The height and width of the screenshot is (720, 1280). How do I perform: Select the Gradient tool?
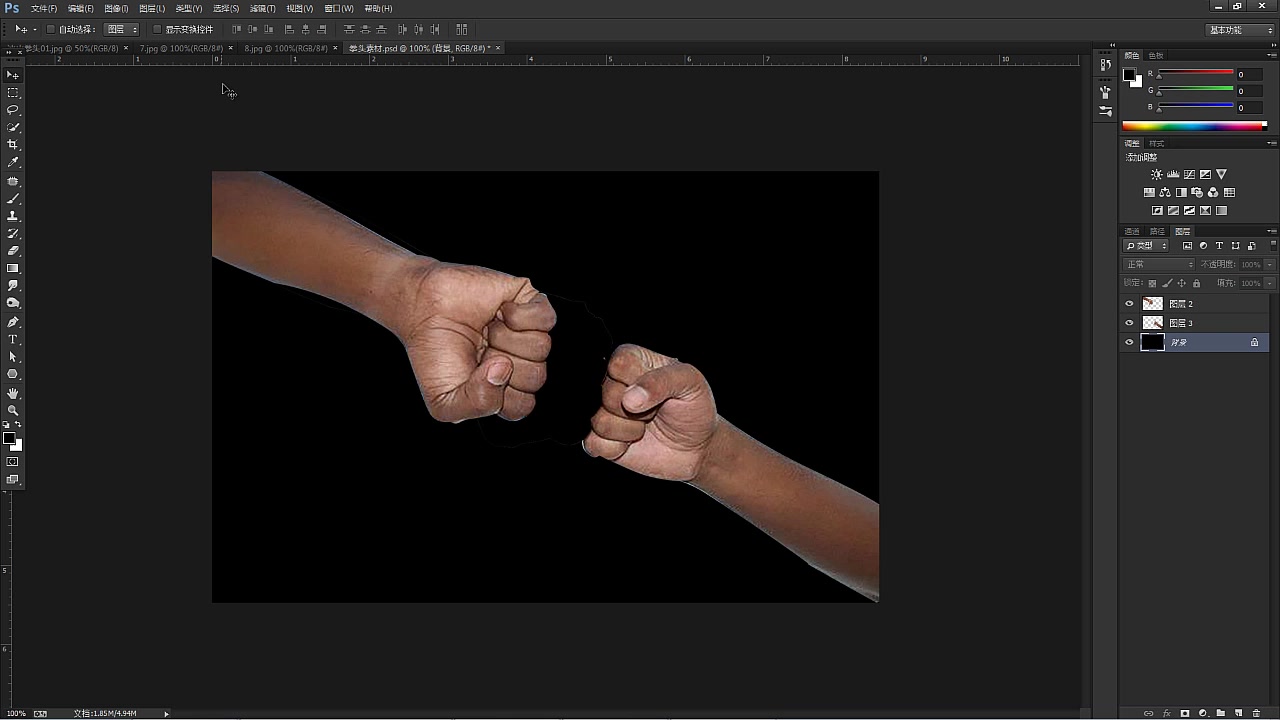point(13,268)
